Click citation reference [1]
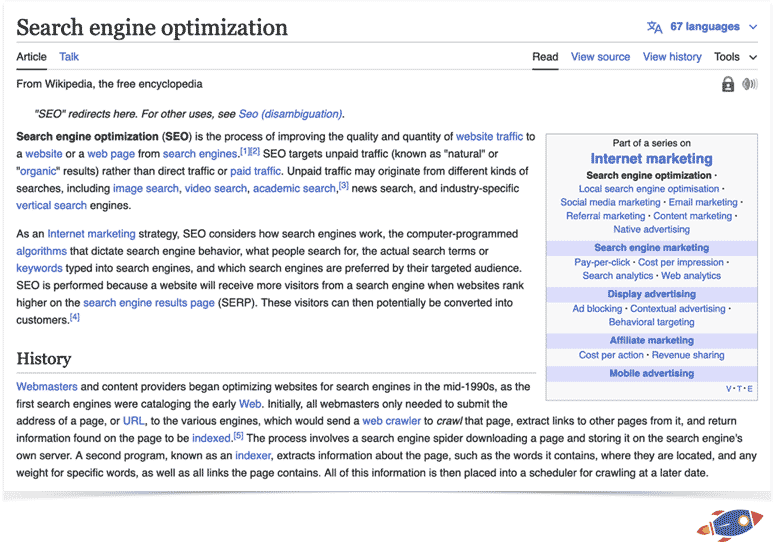This screenshot has height=542, width=774. tap(245, 152)
